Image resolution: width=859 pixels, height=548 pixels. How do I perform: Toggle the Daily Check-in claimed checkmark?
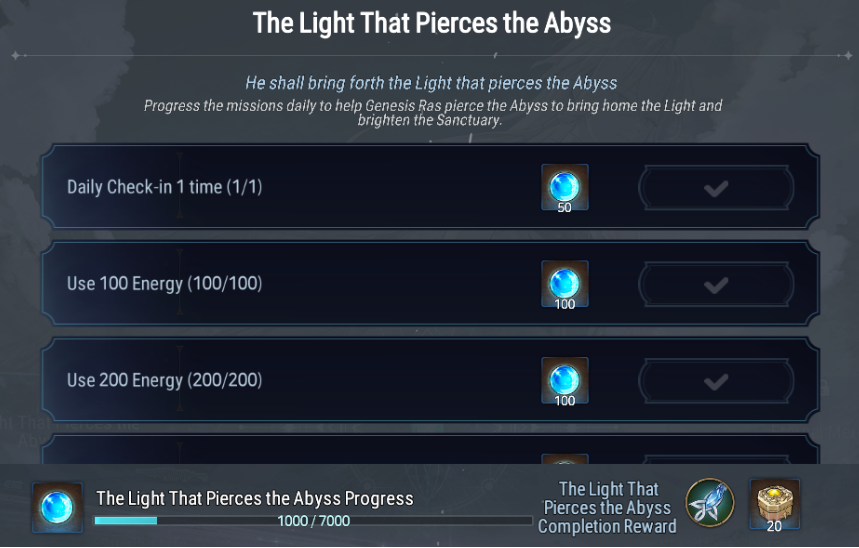tap(715, 188)
